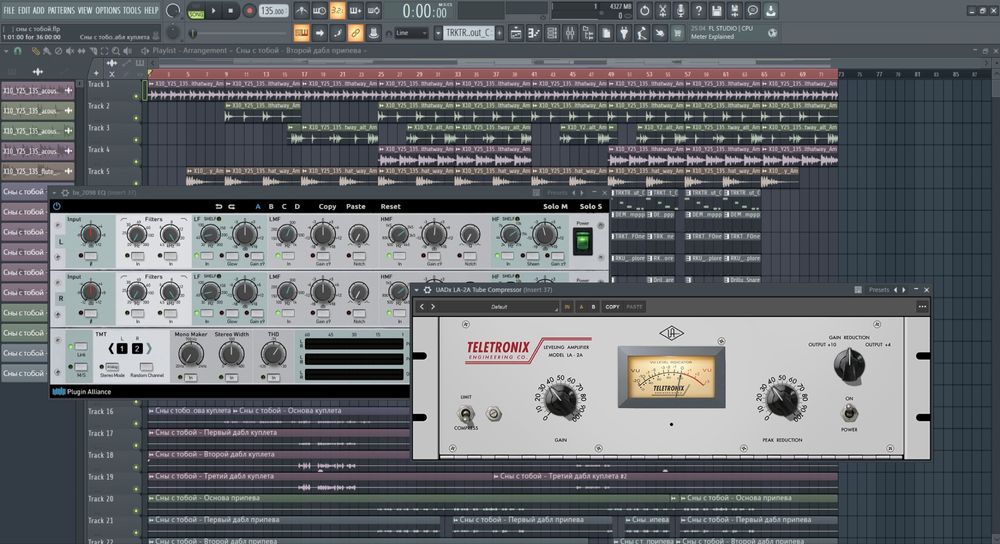The image size is (1000, 544).
Task: Click LA-2A next preset arrow
Action: (x=433, y=307)
